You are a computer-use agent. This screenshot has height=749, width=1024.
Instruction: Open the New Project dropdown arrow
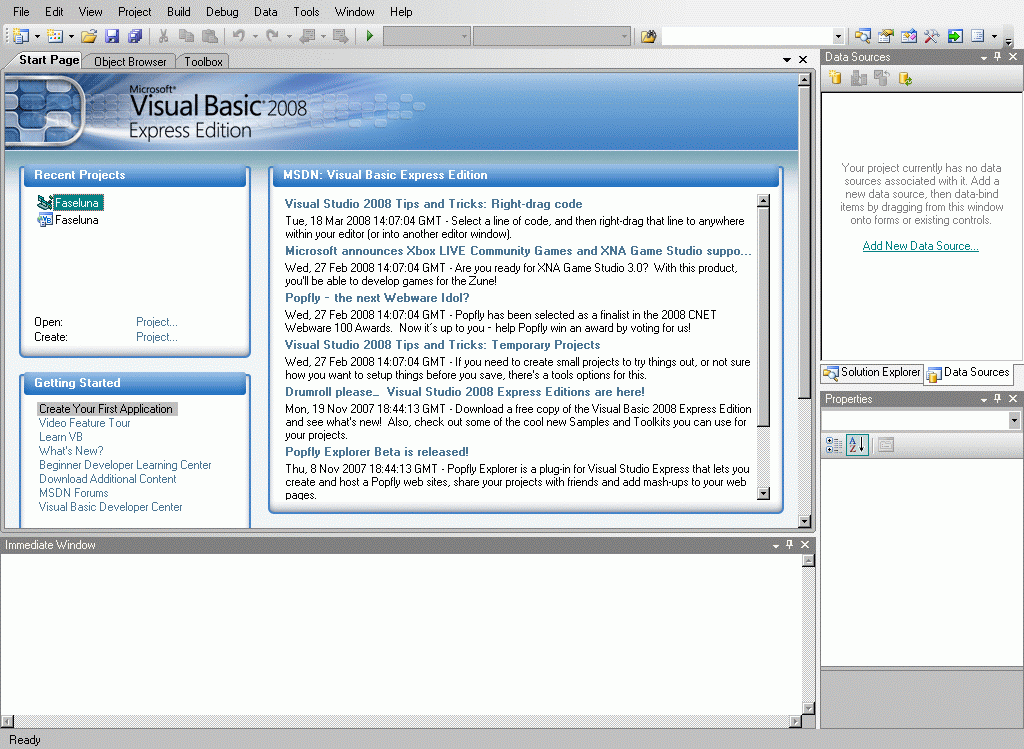[x=37, y=37]
